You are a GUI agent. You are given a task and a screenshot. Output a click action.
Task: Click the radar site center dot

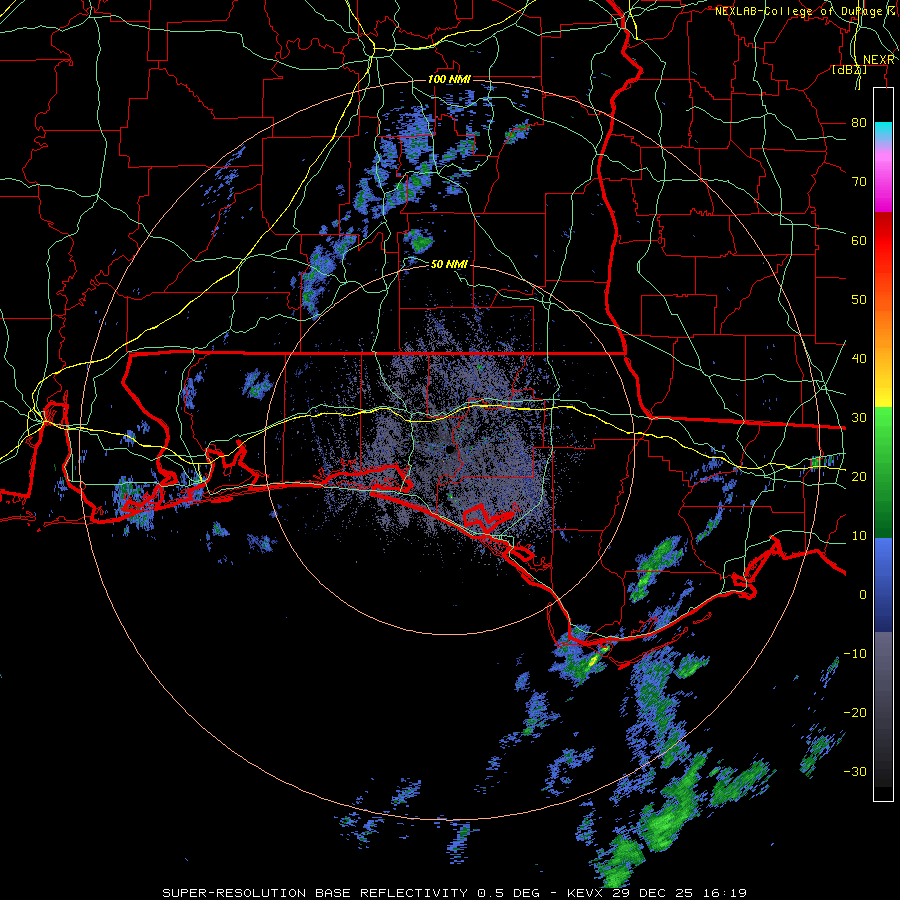[449, 450]
